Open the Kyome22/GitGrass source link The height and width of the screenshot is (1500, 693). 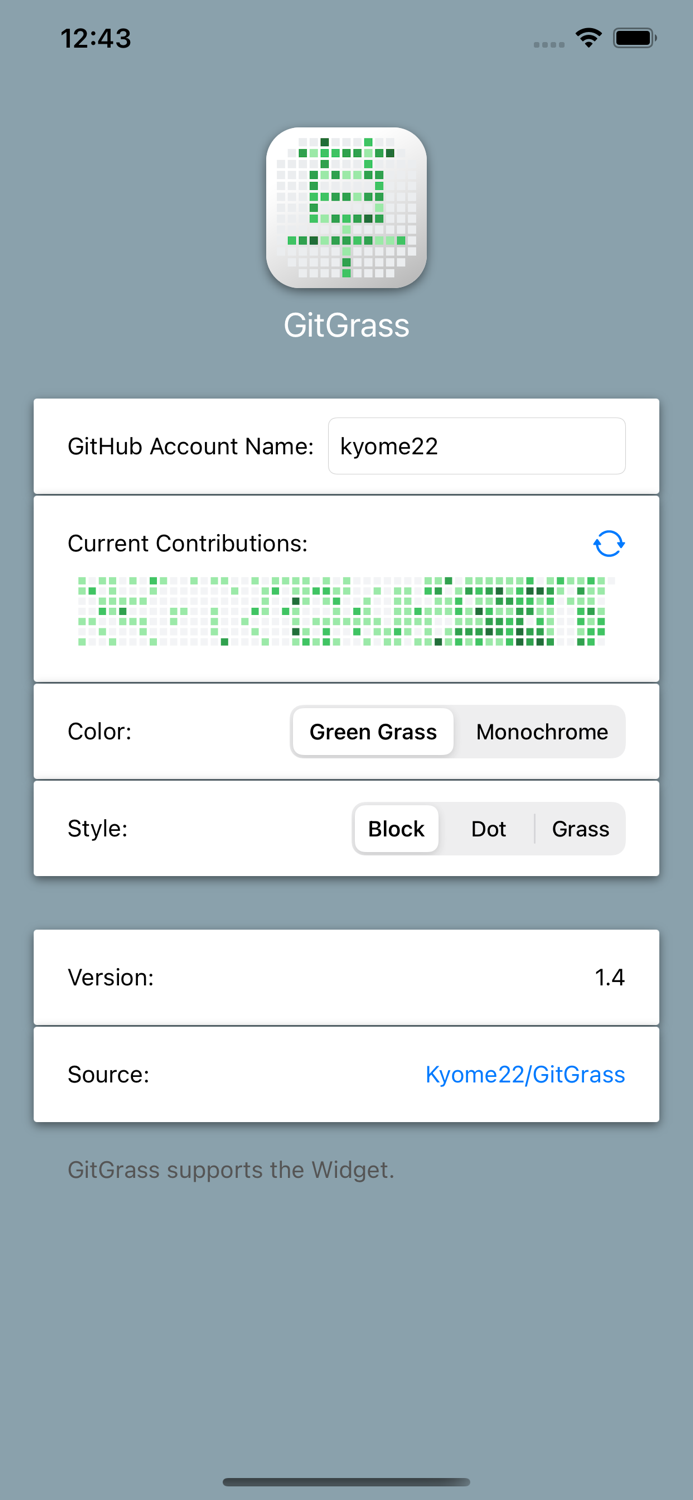click(x=525, y=1074)
